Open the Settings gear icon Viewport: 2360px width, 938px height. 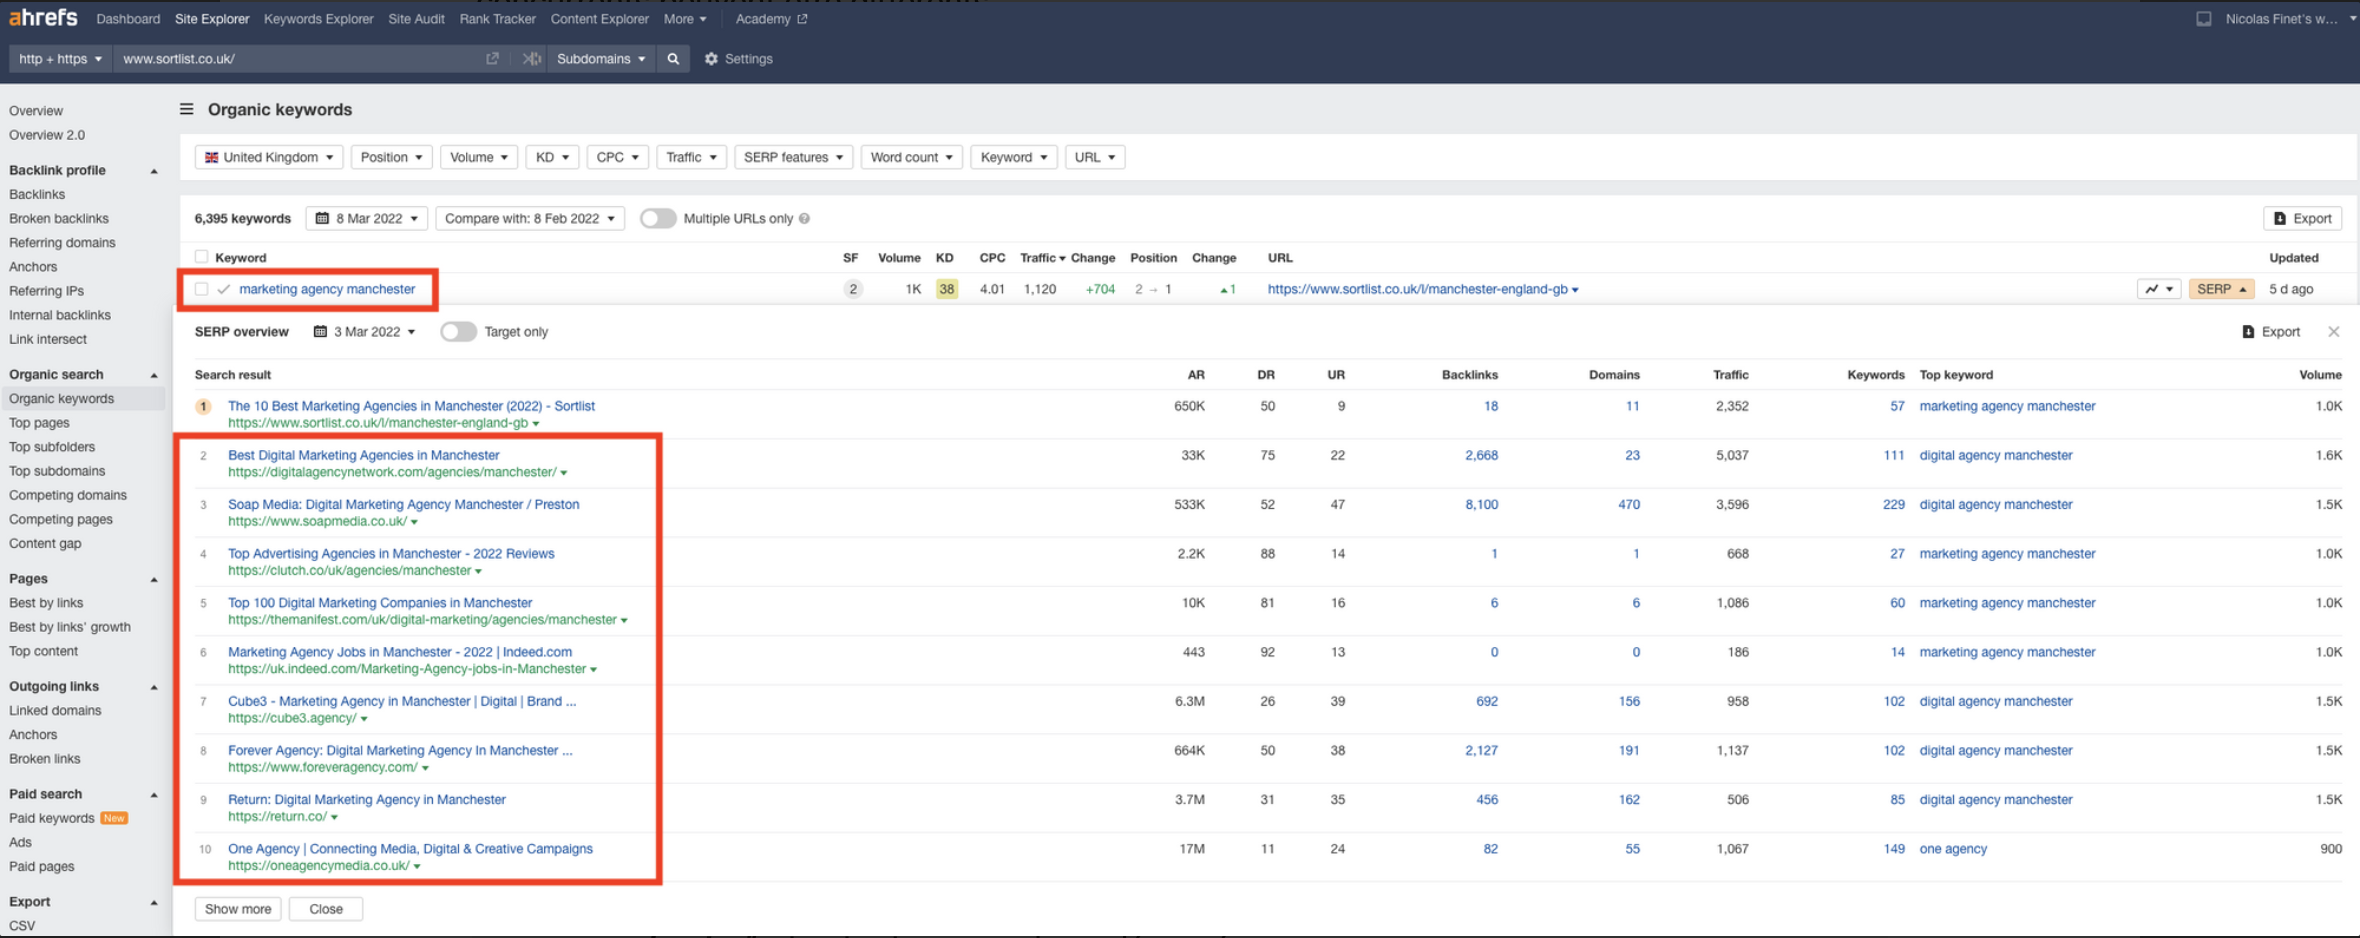point(711,59)
